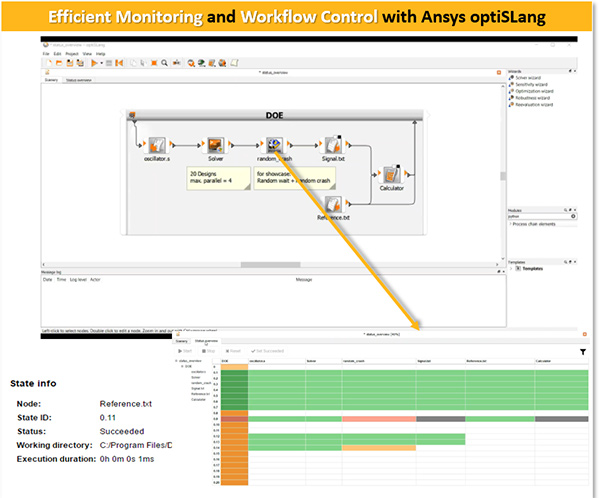Click the Optimization wizard toolbar icon
Viewport: 600px width, 498px height.
(x=212, y=63)
